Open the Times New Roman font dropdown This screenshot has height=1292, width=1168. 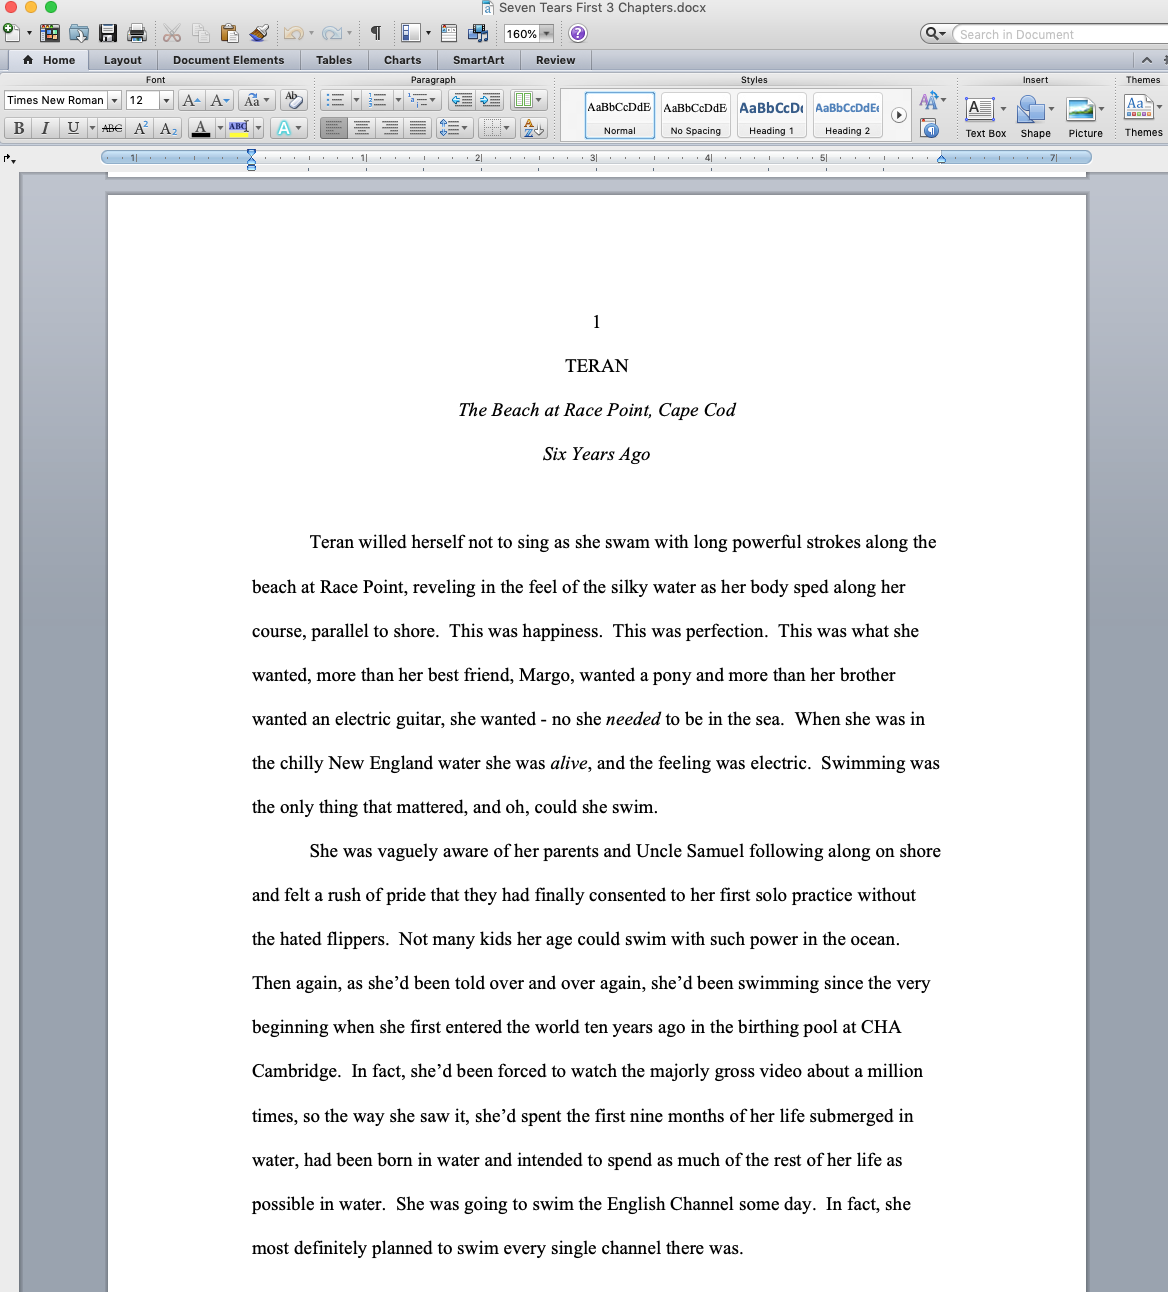115,100
